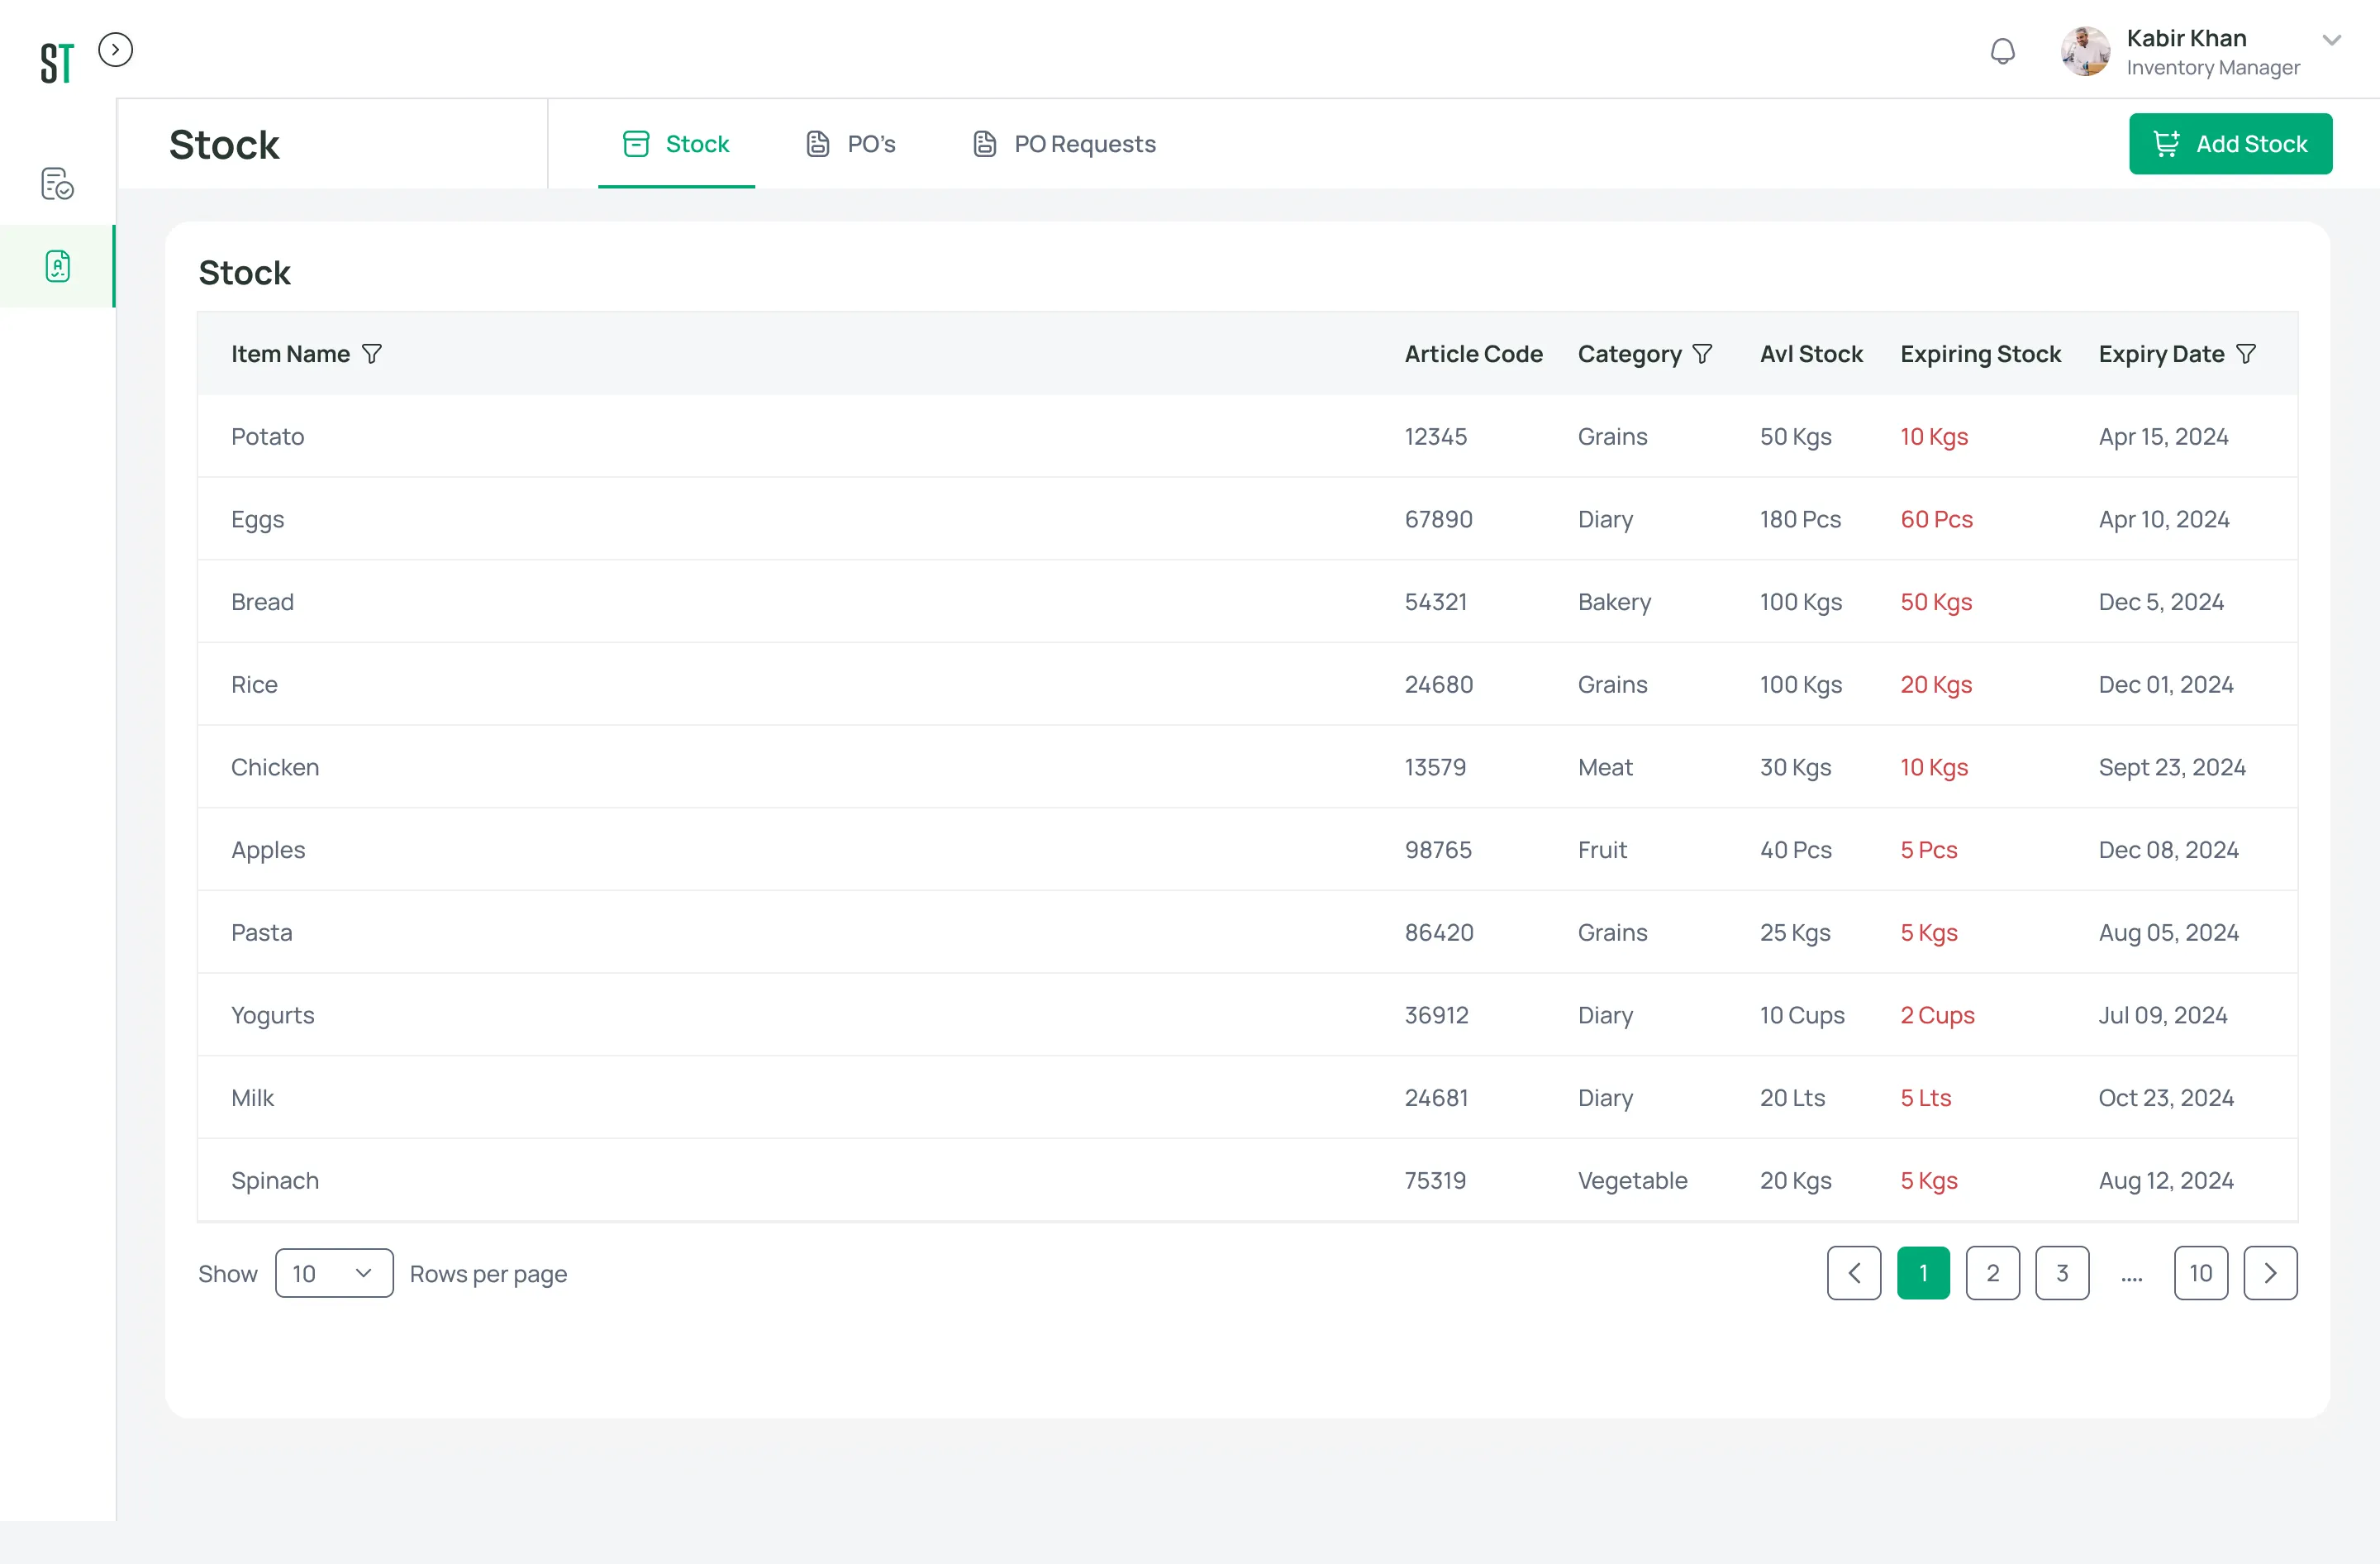Click article code 12345
Image resolution: width=2380 pixels, height=1564 pixels.
point(1435,436)
